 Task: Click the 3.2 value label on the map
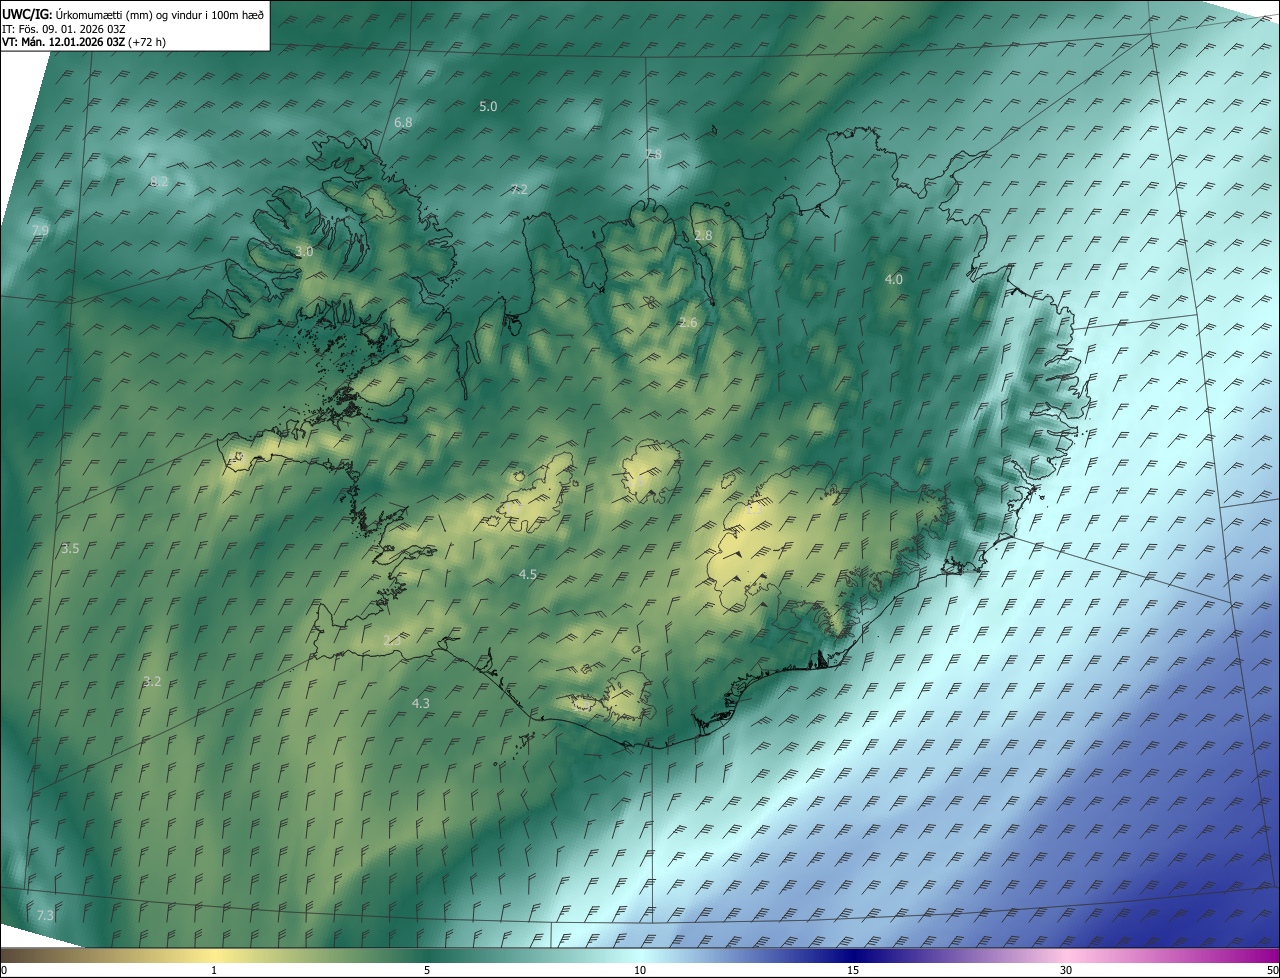152,681
